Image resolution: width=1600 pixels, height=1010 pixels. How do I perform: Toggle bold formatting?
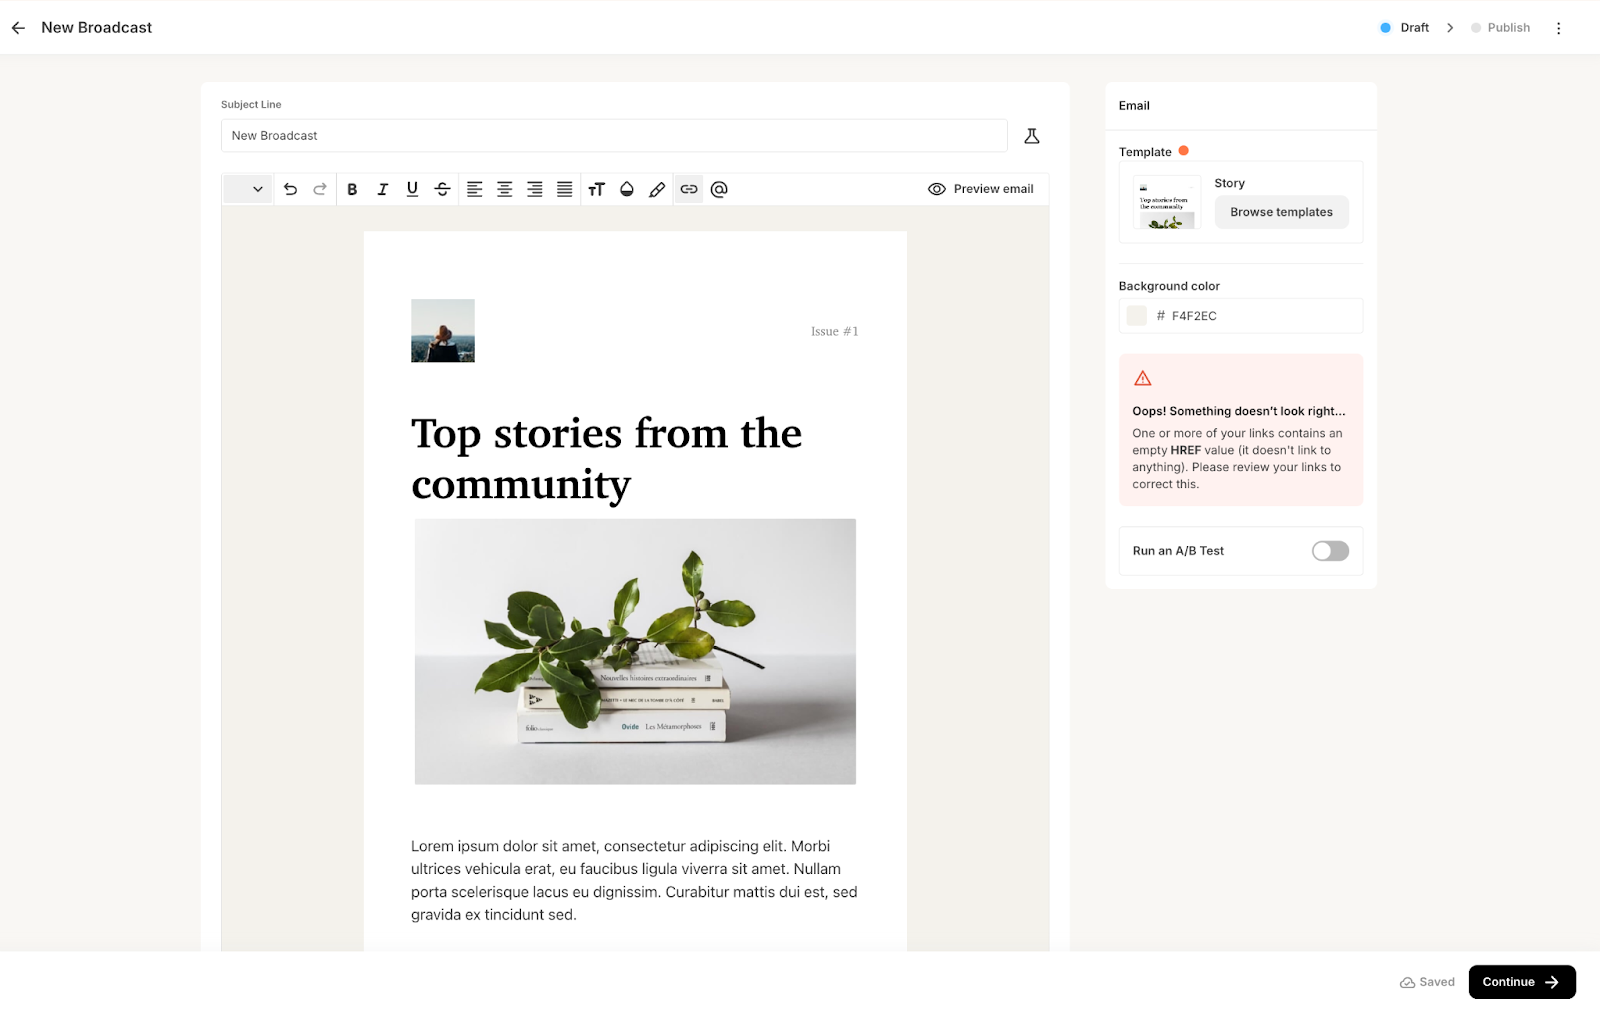point(352,189)
